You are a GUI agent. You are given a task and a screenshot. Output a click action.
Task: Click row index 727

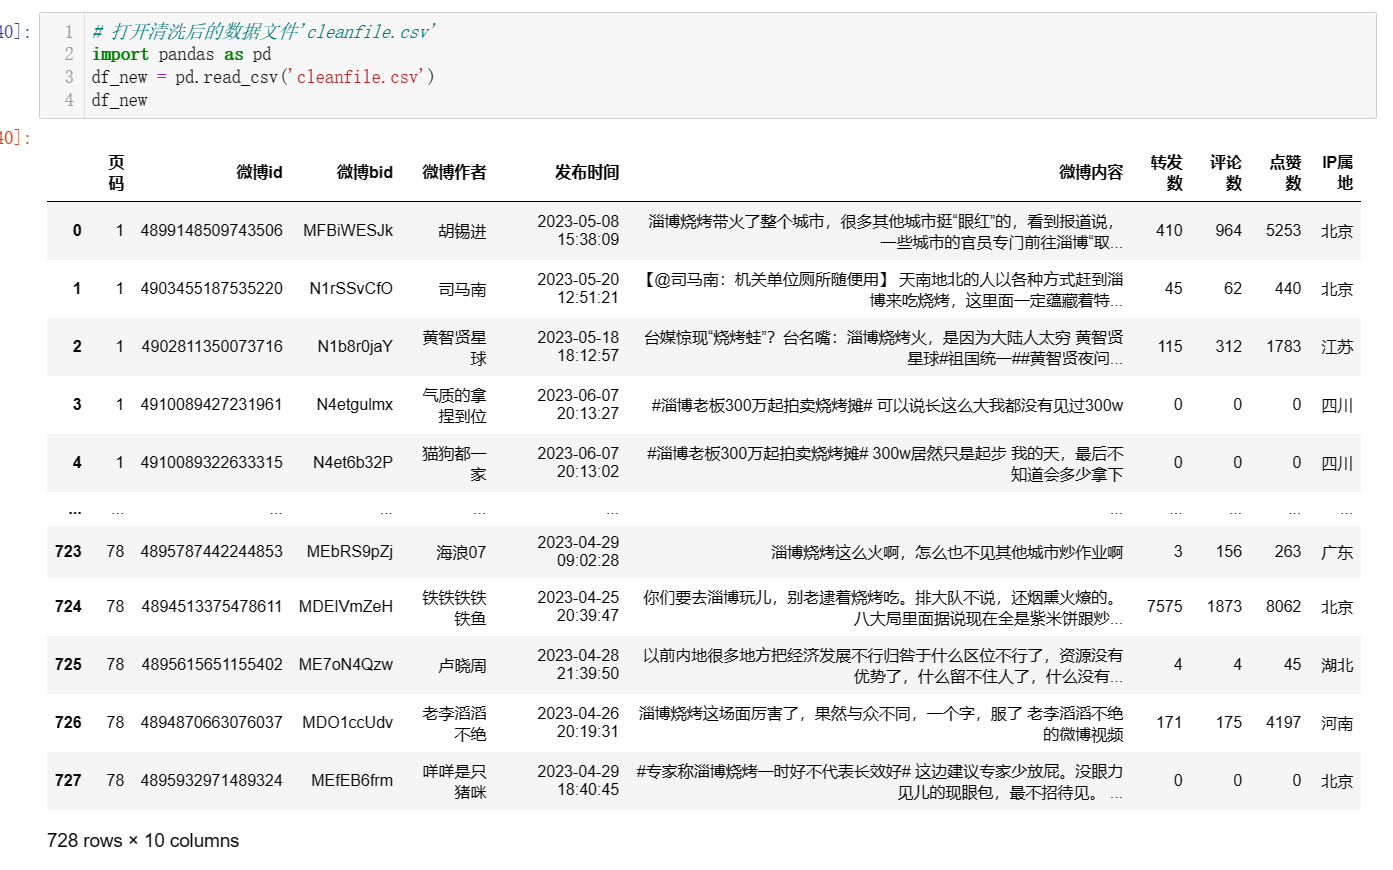68,780
